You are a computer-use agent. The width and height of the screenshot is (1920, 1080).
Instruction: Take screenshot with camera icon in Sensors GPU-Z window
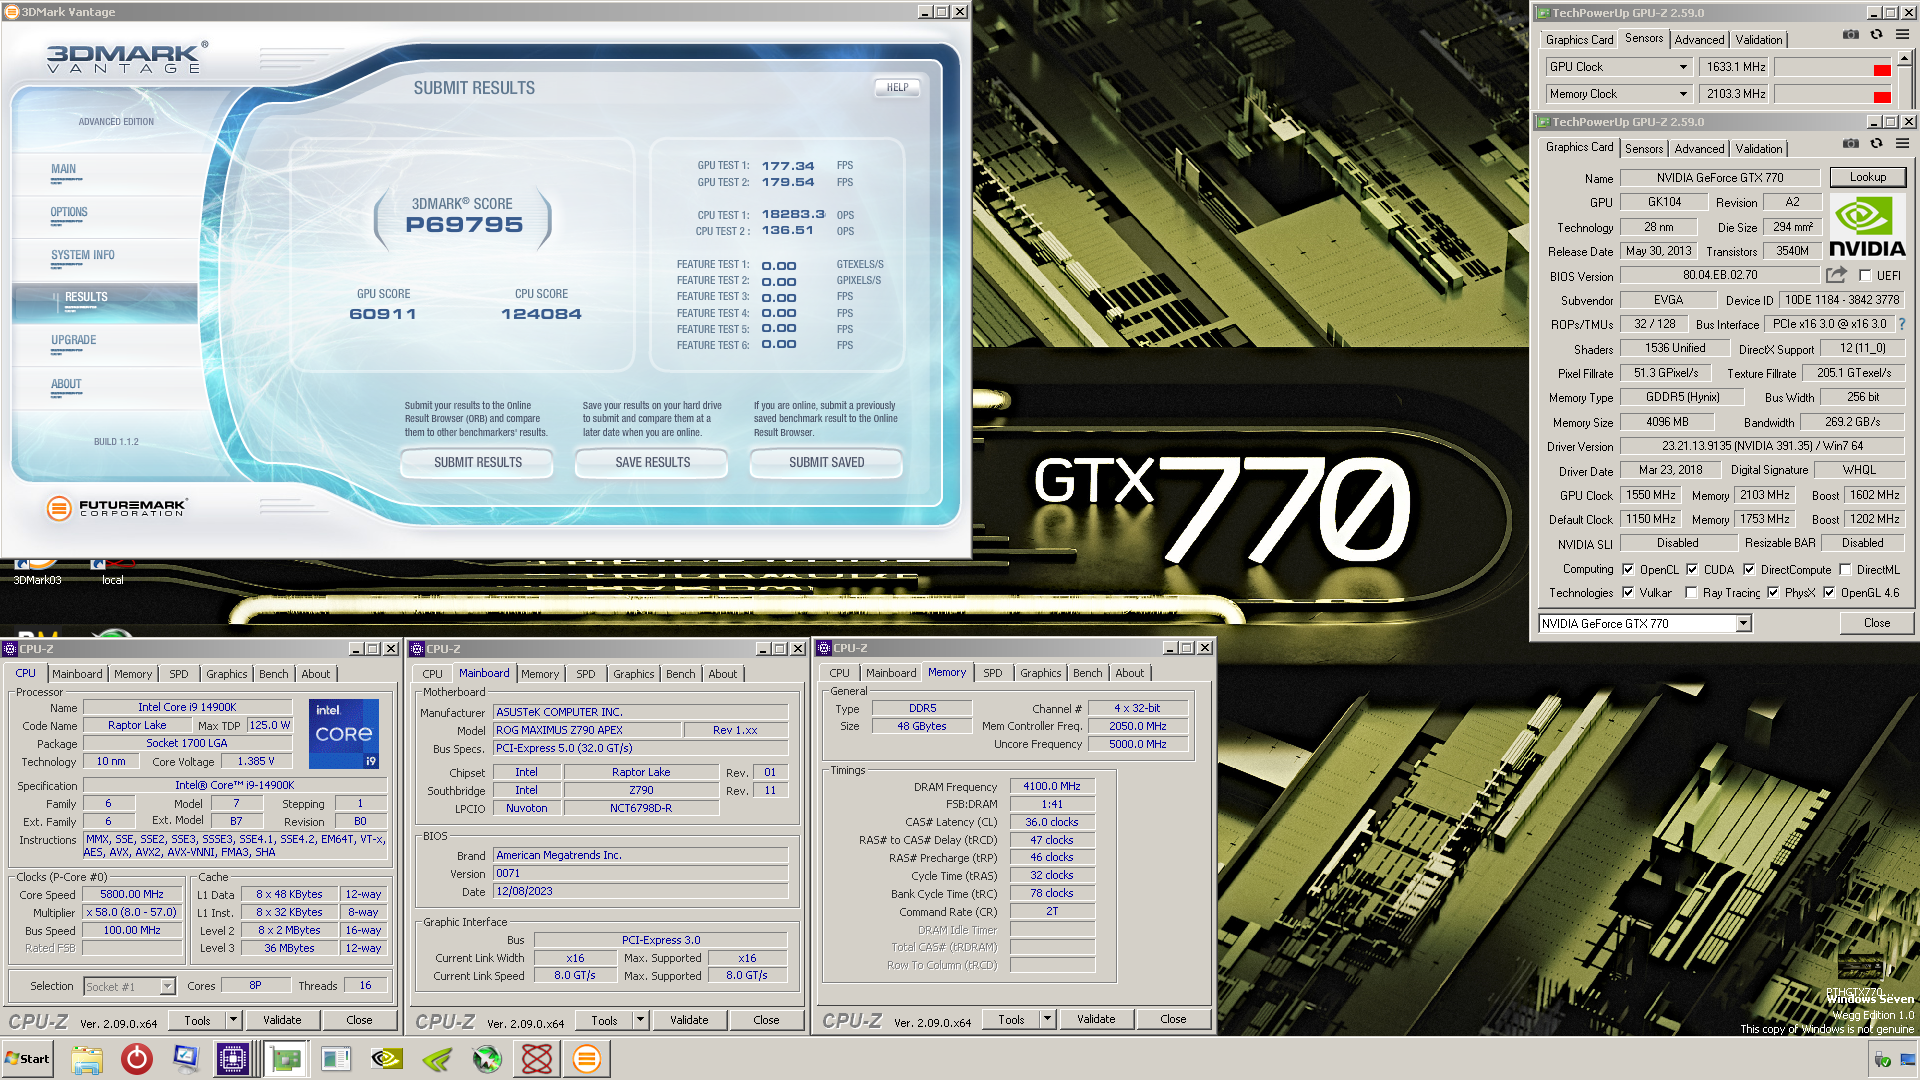(1851, 35)
